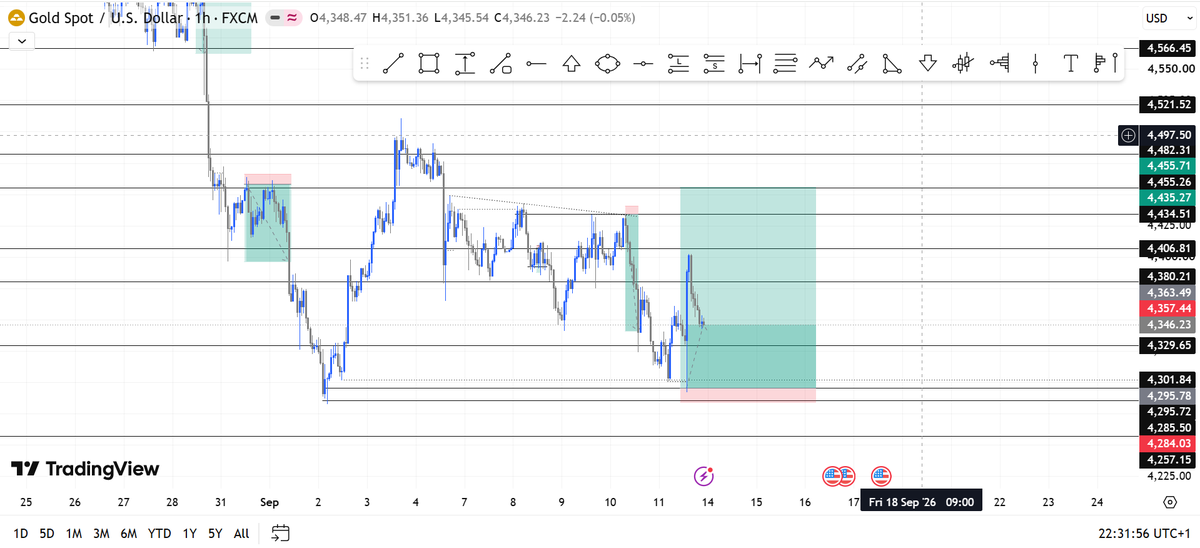Click the purple lightning event icon
The height and width of the screenshot is (548, 1200).
(704, 475)
